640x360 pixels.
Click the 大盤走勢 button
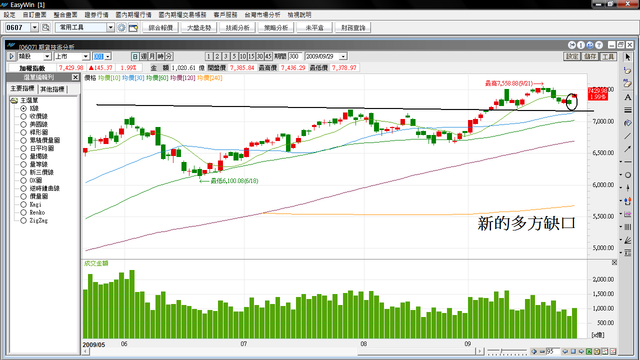pos(199,28)
